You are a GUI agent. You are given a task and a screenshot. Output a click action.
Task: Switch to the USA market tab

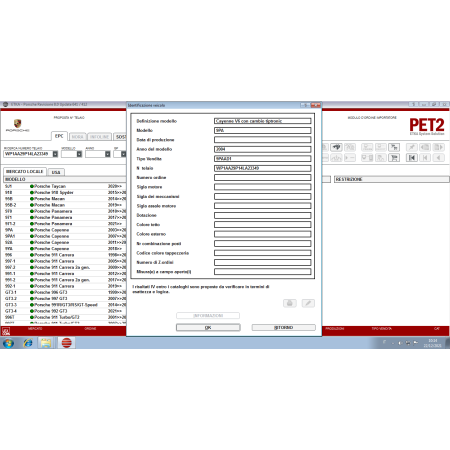tap(56, 172)
